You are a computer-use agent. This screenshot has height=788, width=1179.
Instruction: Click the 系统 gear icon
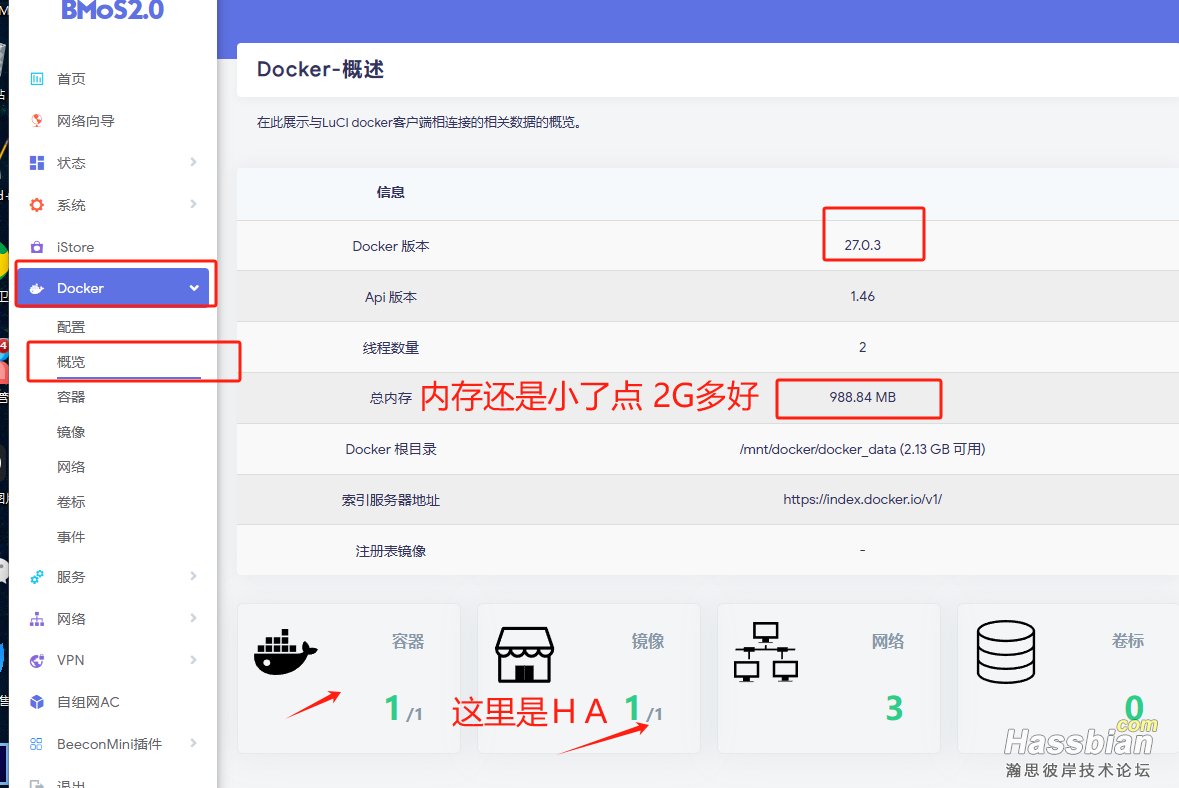pyautogui.click(x=36, y=205)
